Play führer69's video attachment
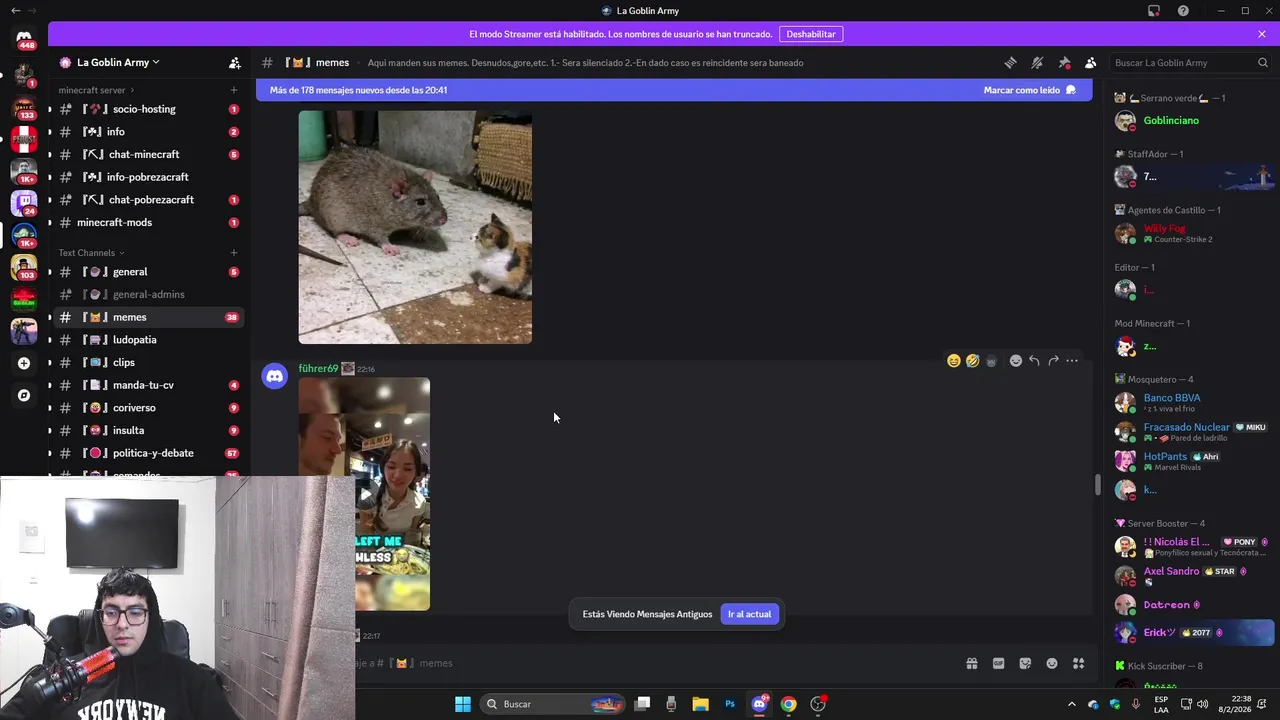 coord(364,494)
